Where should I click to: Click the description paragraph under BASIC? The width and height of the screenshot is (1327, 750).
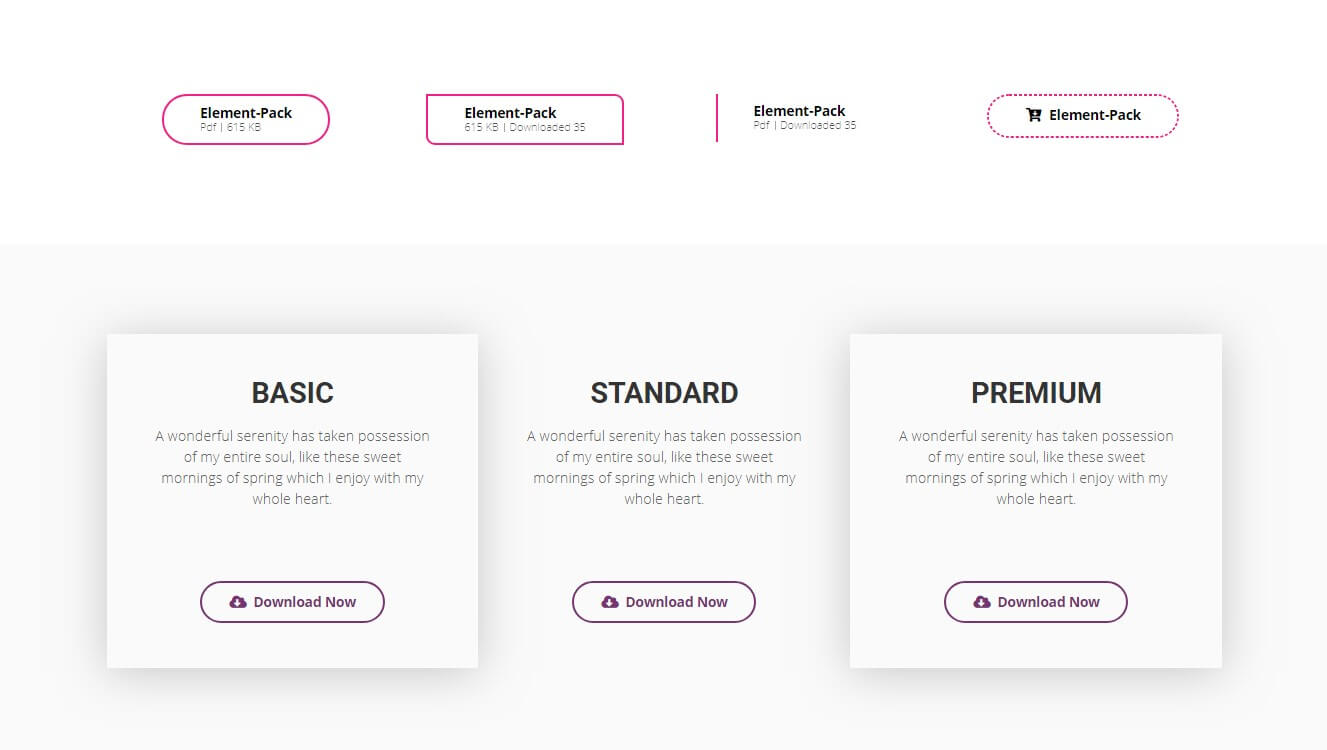(293, 467)
